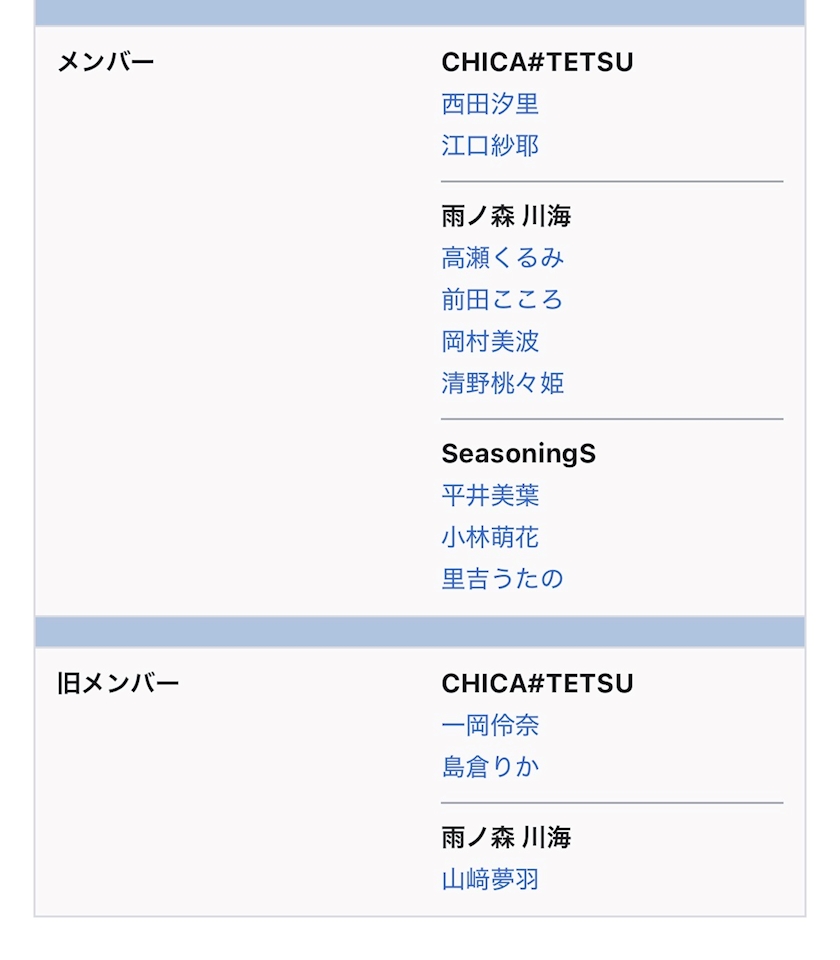Select CHICA#TETSU heading in the 旧メンバー section
This screenshot has width=840, height=960.
coord(537,683)
